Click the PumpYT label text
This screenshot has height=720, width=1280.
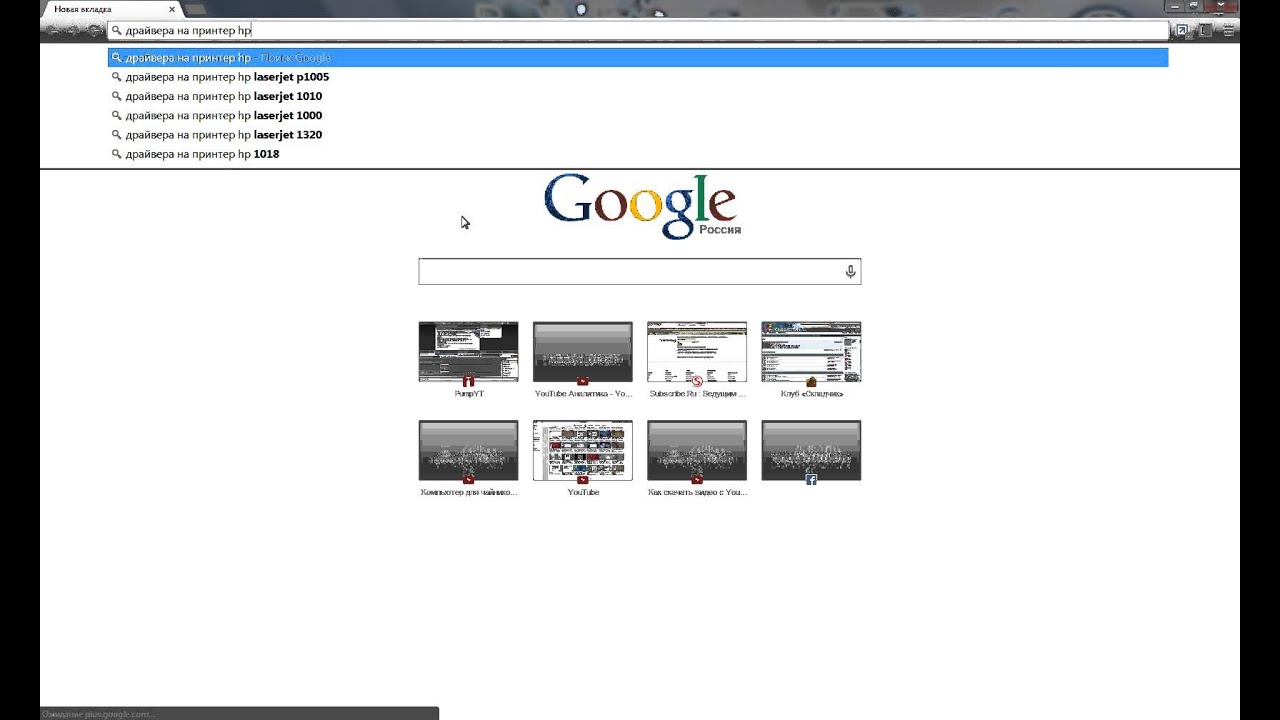[469, 394]
